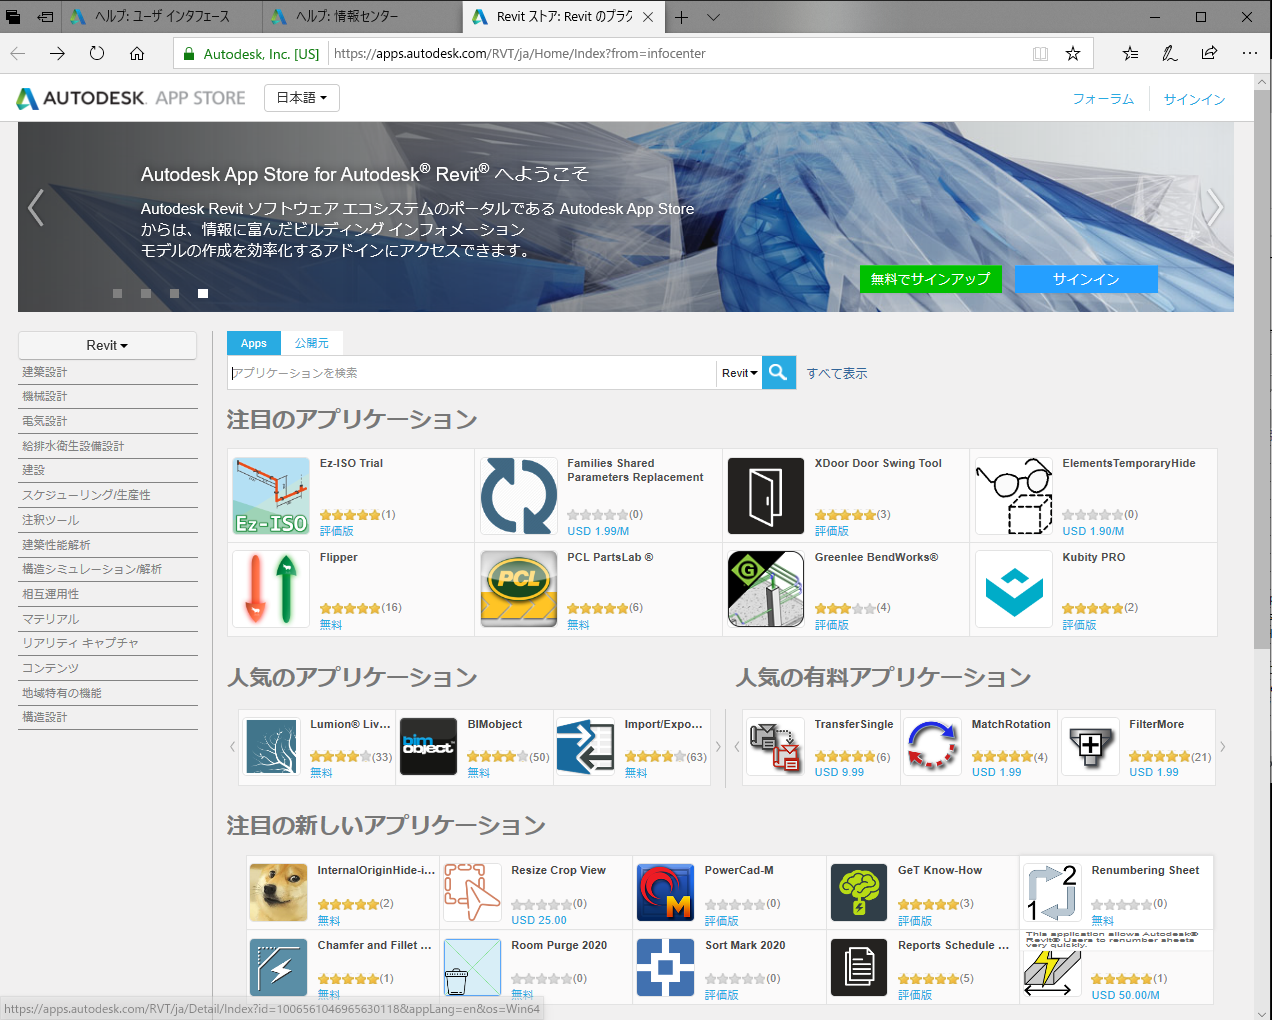Open the header サインイン link
The image size is (1272, 1020).
[1194, 99]
